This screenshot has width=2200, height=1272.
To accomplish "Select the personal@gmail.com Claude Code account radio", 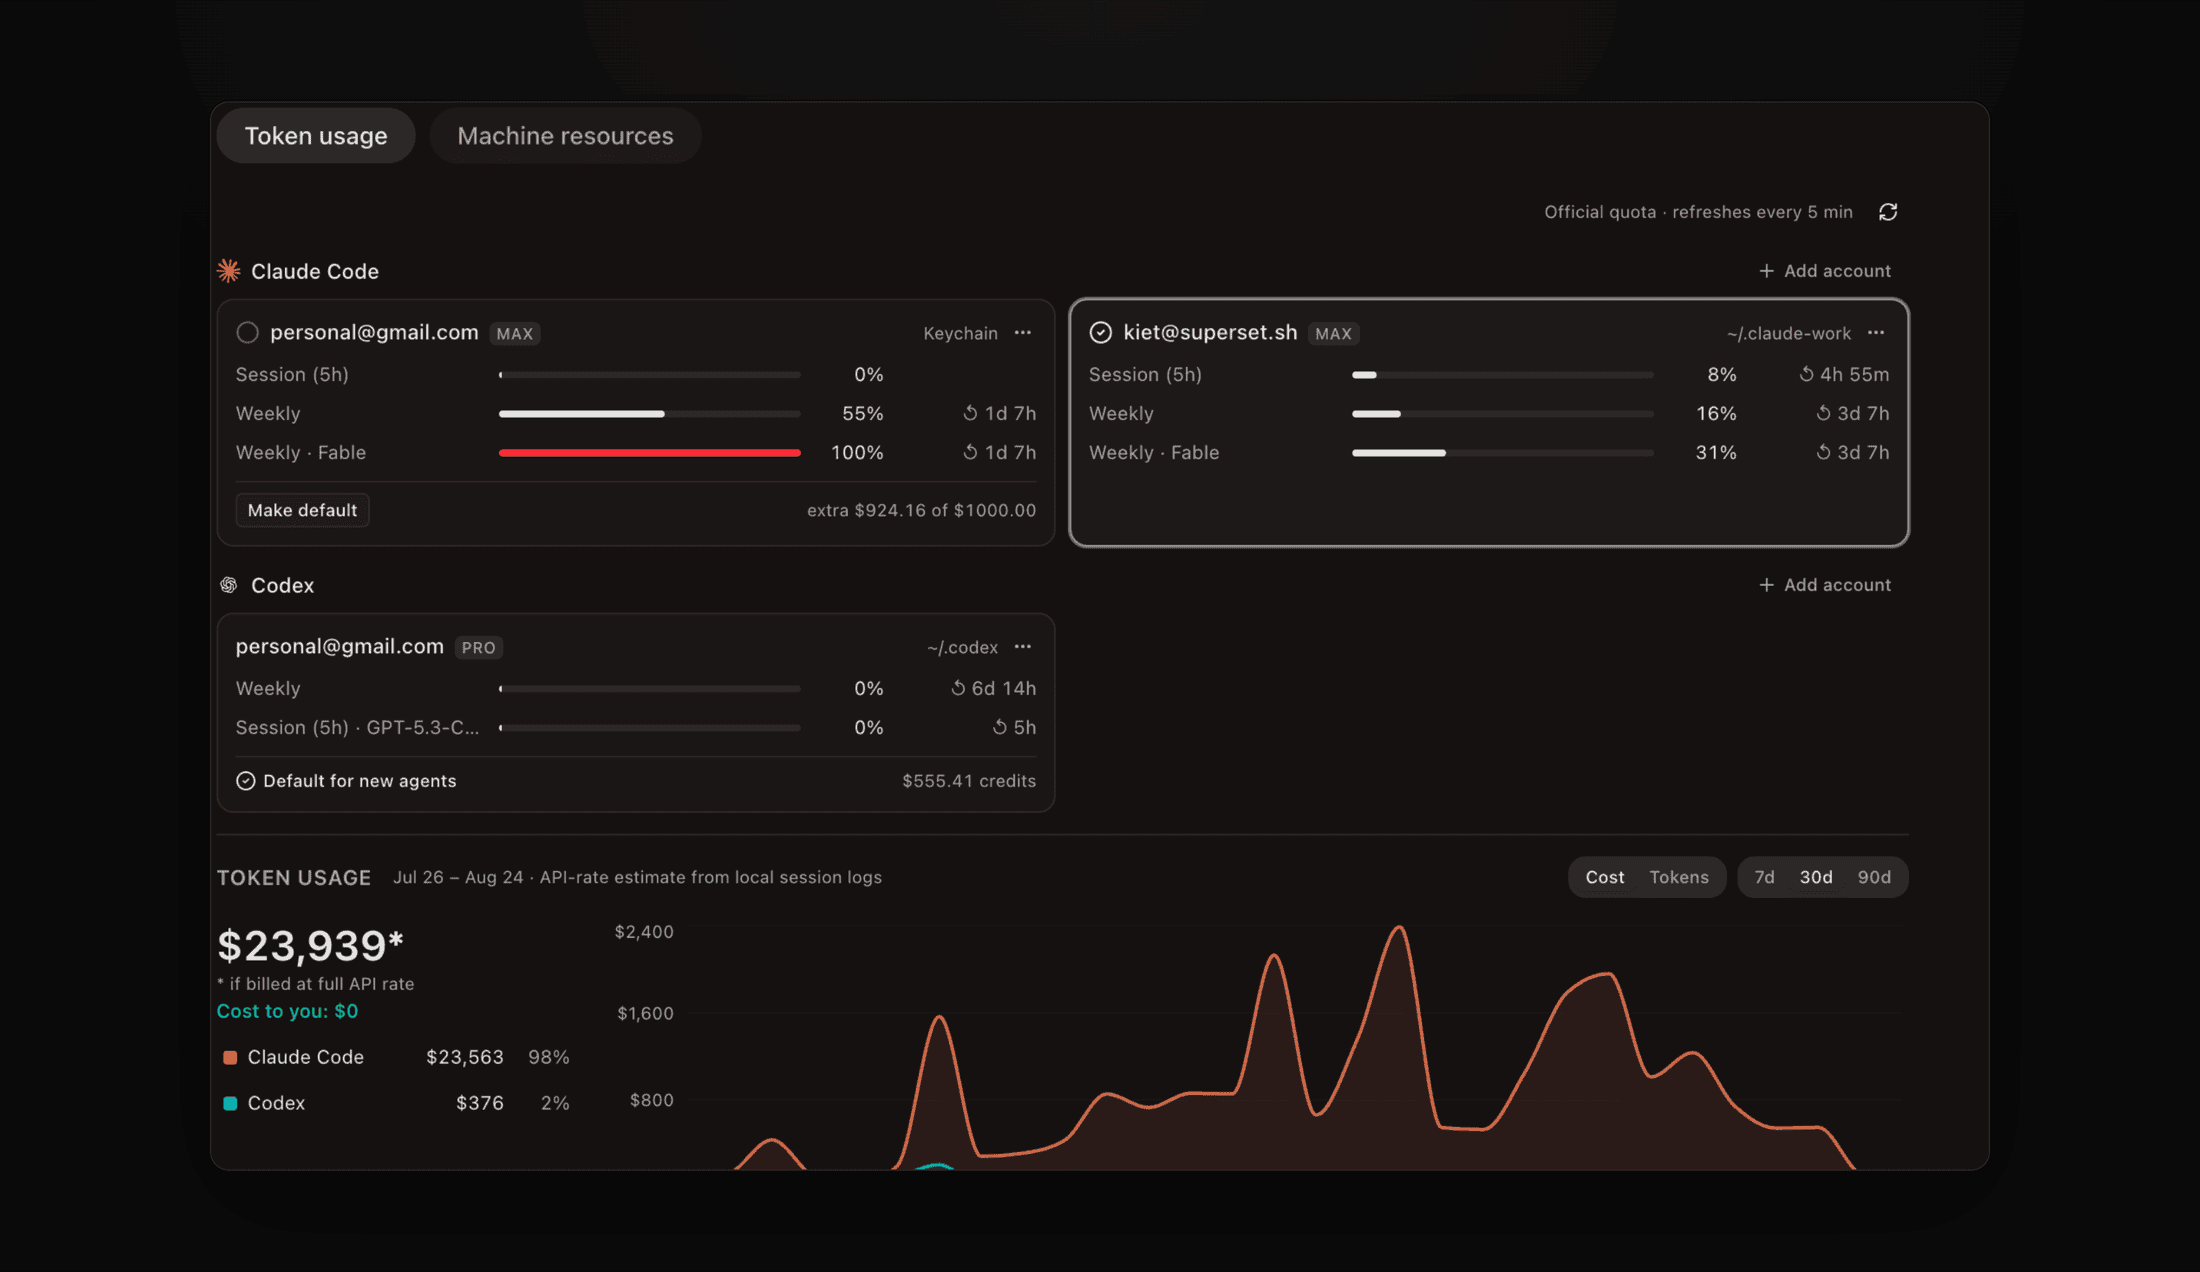I will coord(247,333).
